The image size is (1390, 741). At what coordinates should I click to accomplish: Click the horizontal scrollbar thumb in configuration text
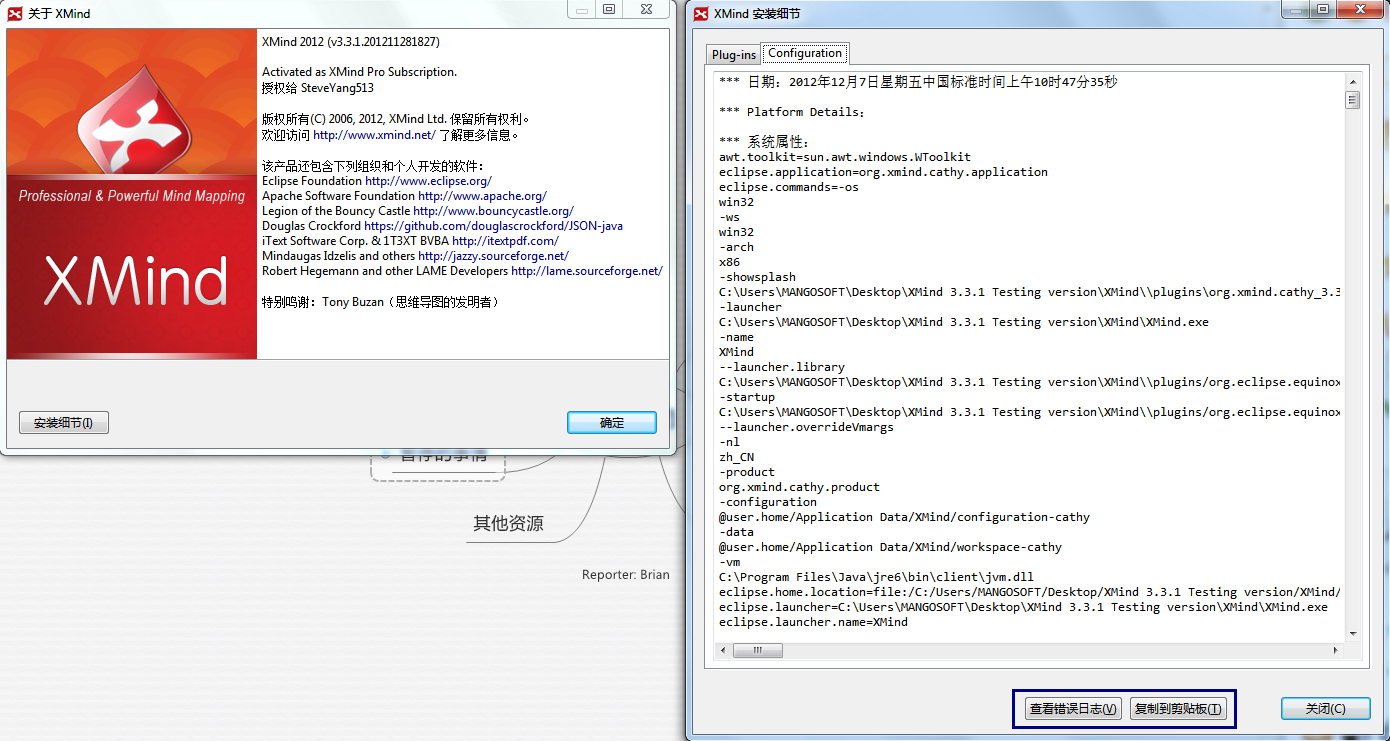pyautogui.click(x=758, y=650)
